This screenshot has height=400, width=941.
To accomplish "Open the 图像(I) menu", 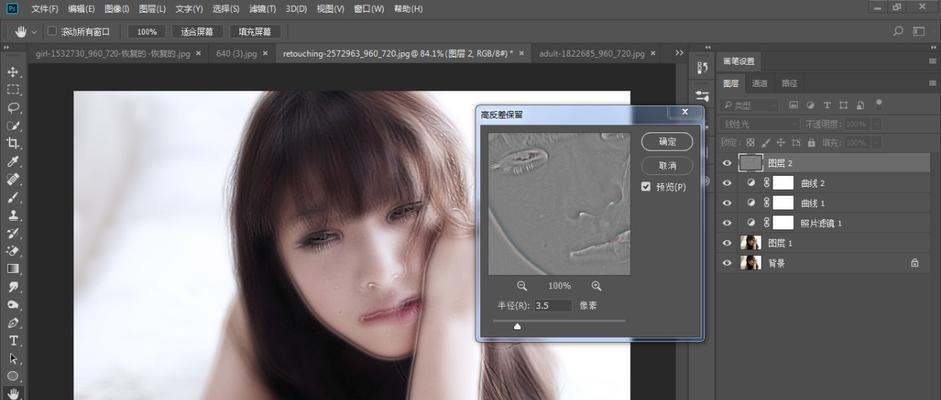I will (116, 9).
